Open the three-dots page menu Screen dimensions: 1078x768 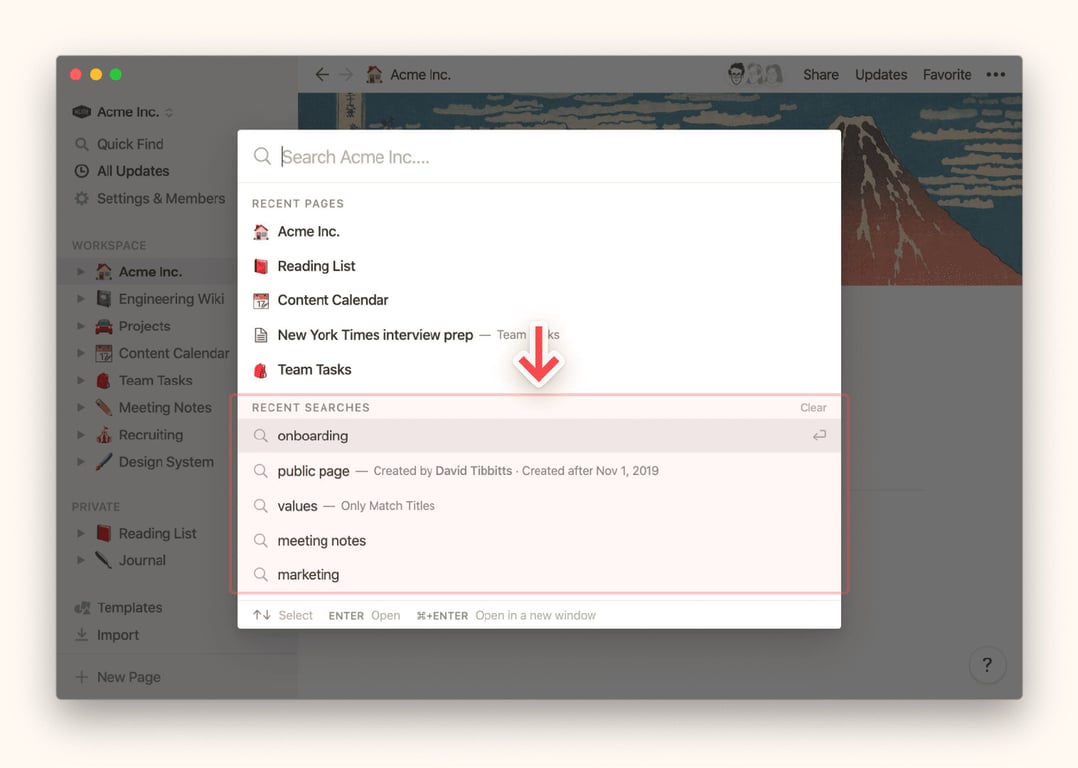996,74
